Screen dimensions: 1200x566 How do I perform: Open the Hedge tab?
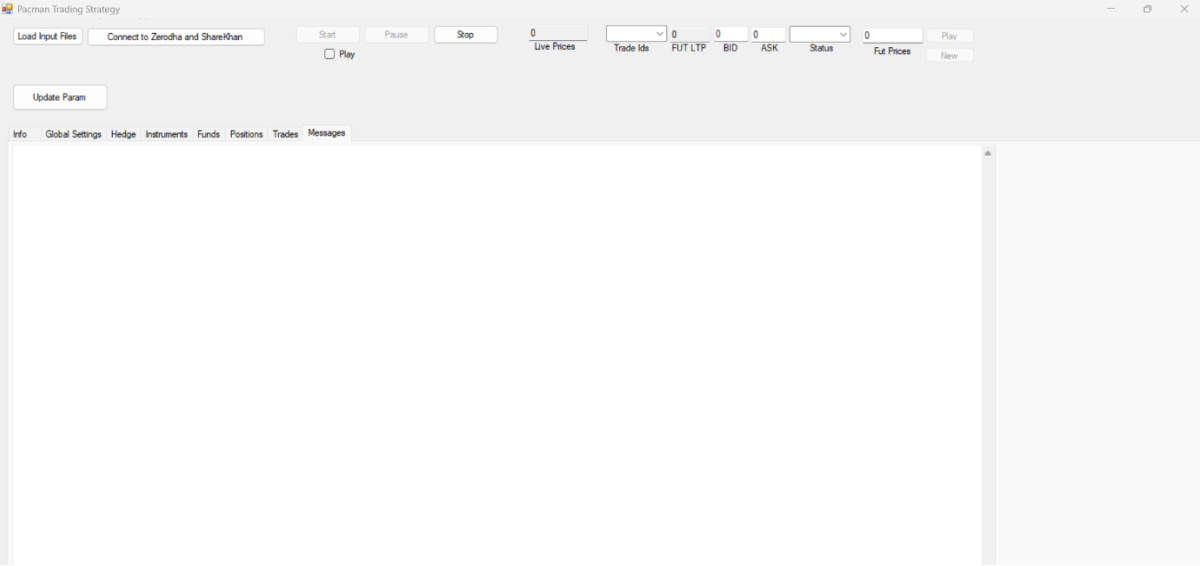click(123, 134)
